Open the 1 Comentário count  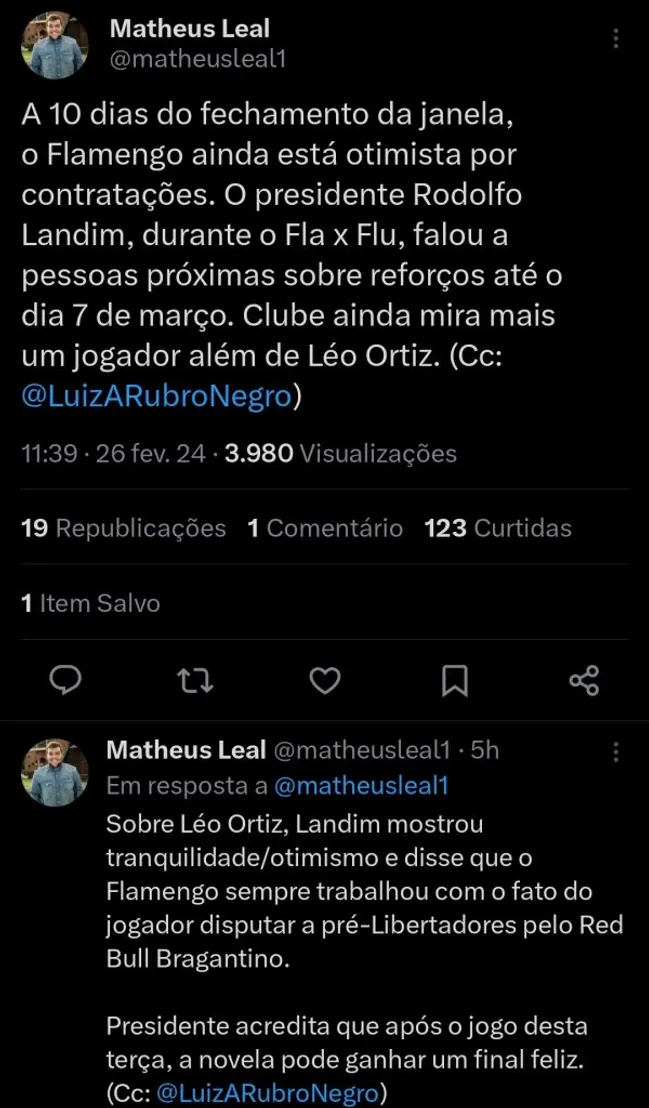[x=323, y=528]
